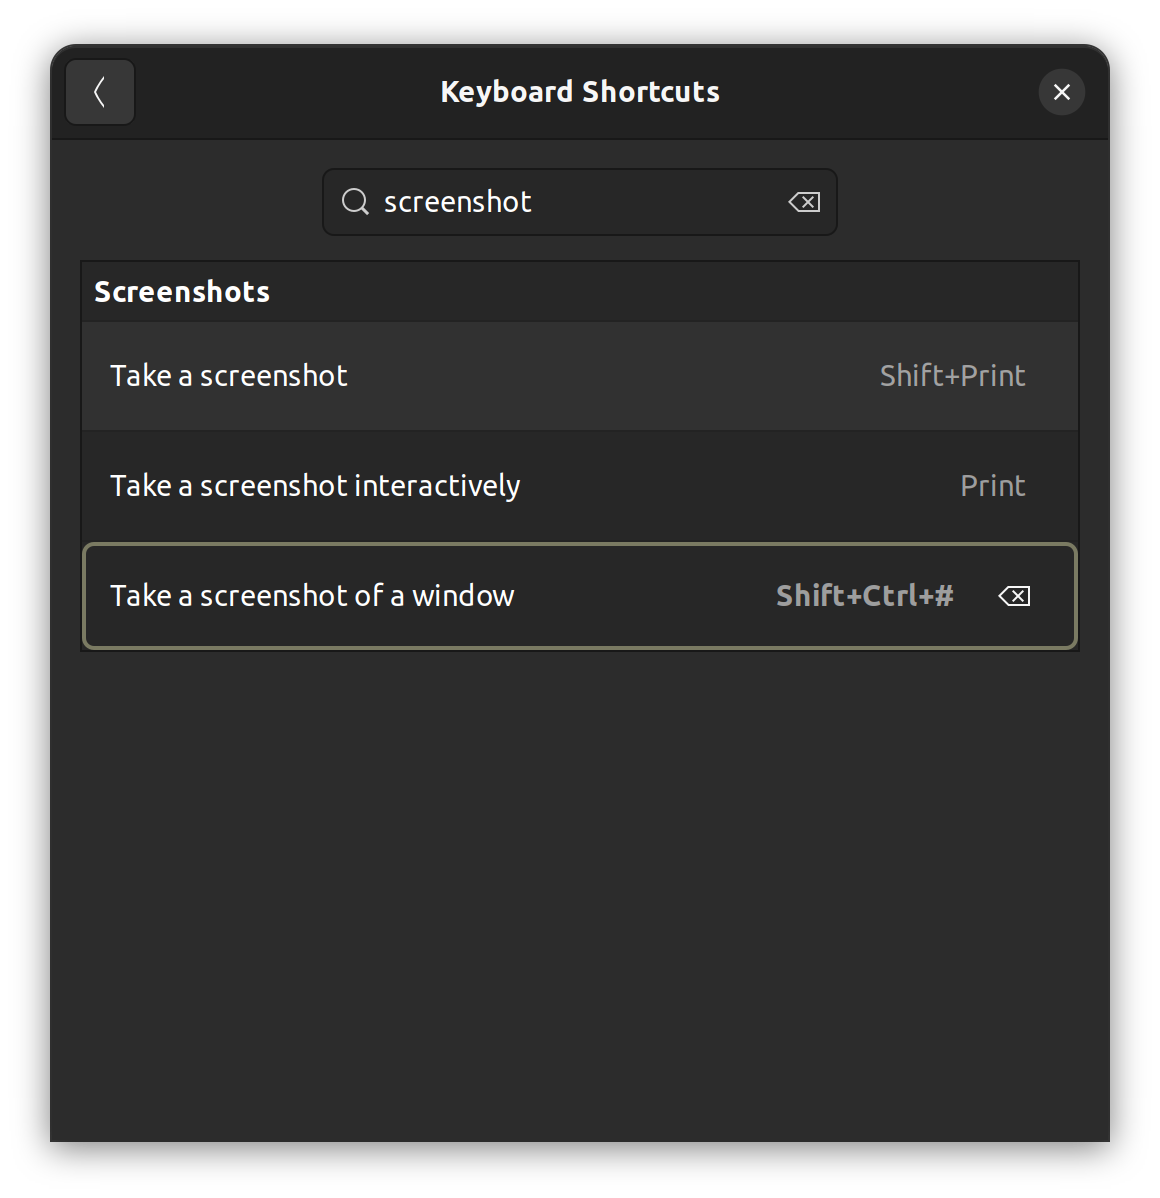Screen dimensions: 1160x1198
Task: Click blank space right of search box
Action: pyautogui.click(x=960, y=202)
